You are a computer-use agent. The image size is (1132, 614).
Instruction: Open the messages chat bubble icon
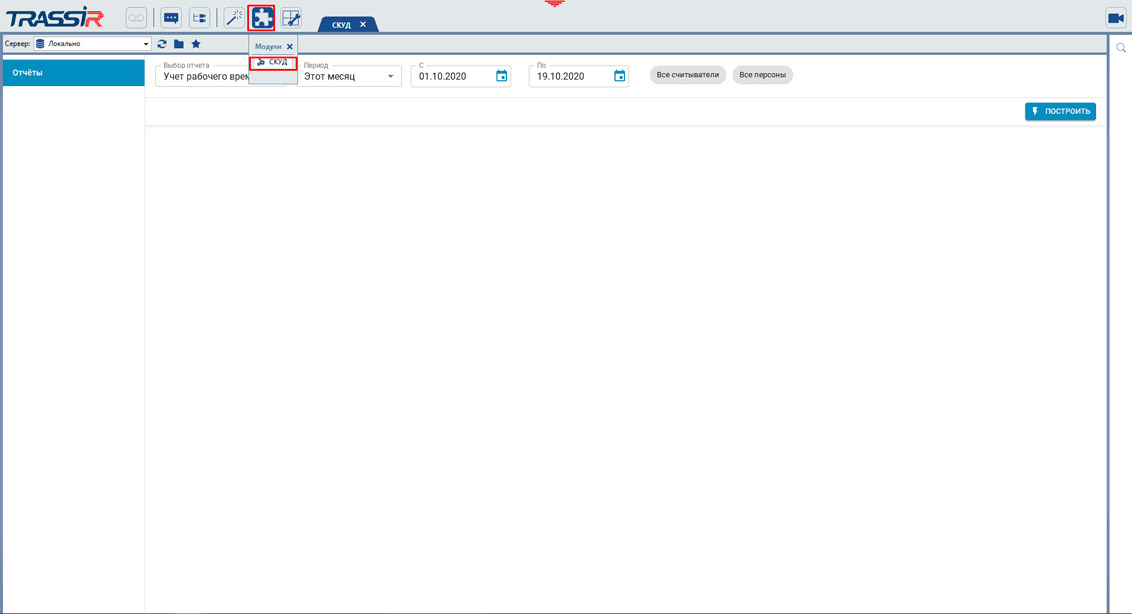[x=171, y=17]
